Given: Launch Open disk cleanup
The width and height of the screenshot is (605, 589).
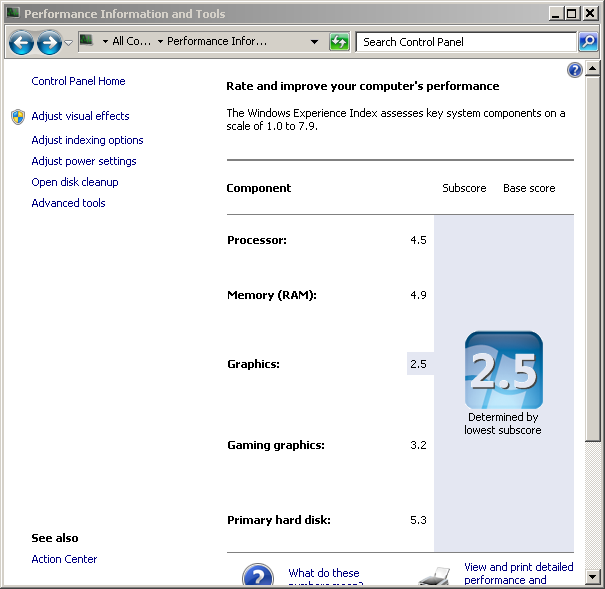Looking at the screenshot, I should tap(75, 182).
